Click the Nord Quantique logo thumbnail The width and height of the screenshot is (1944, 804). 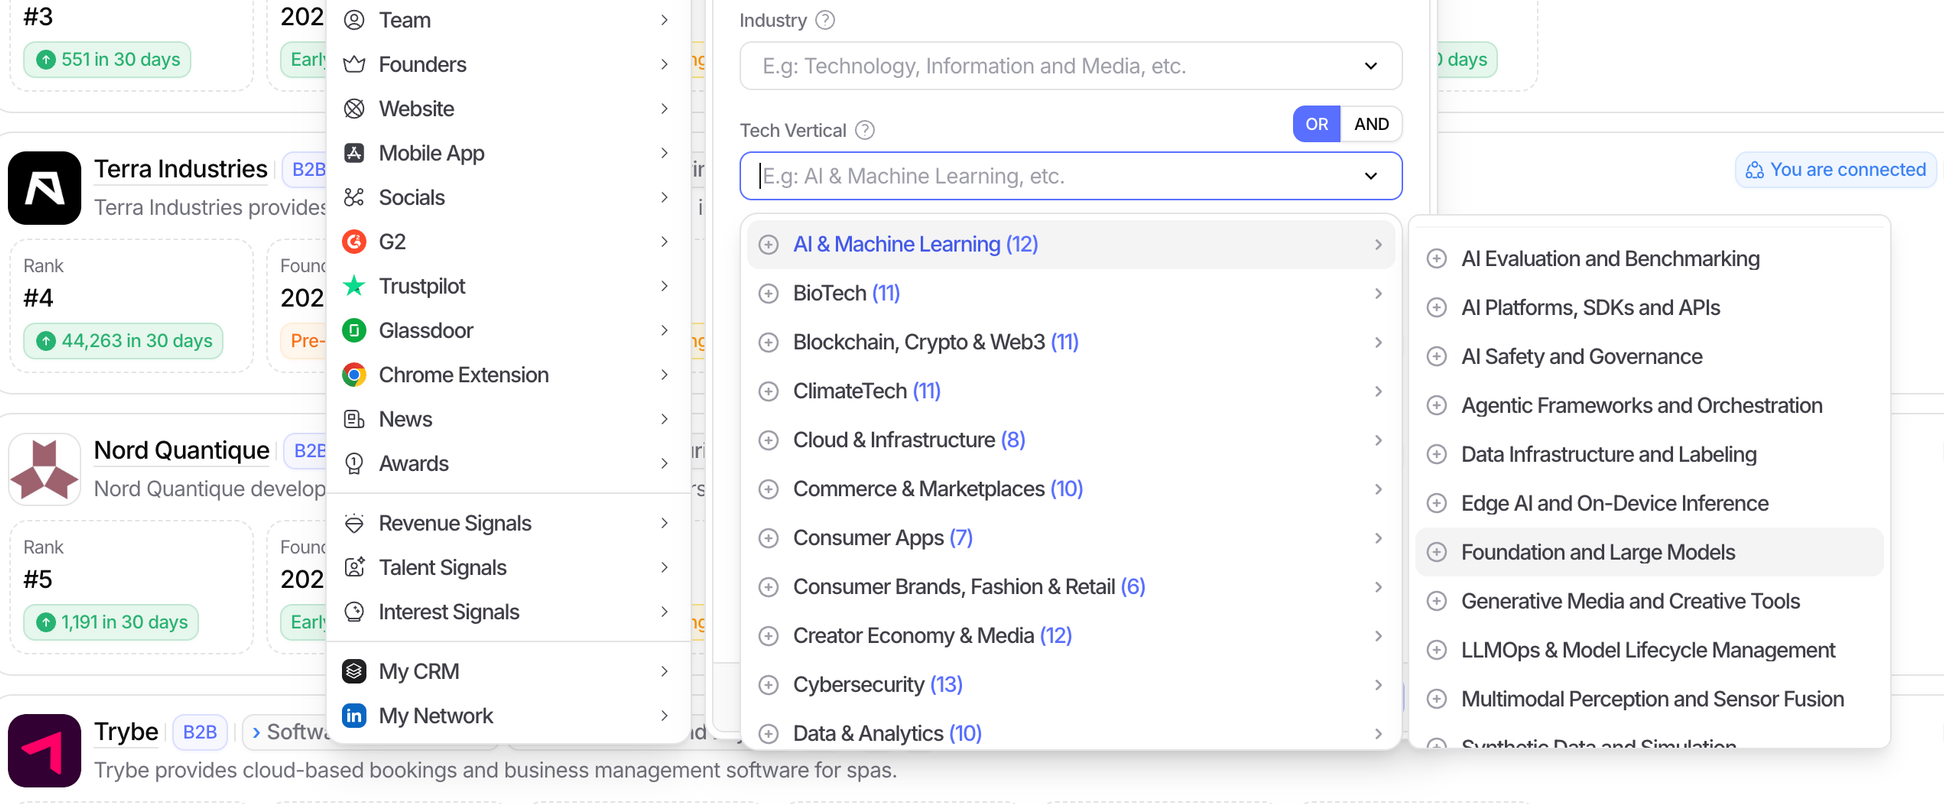click(x=44, y=469)
